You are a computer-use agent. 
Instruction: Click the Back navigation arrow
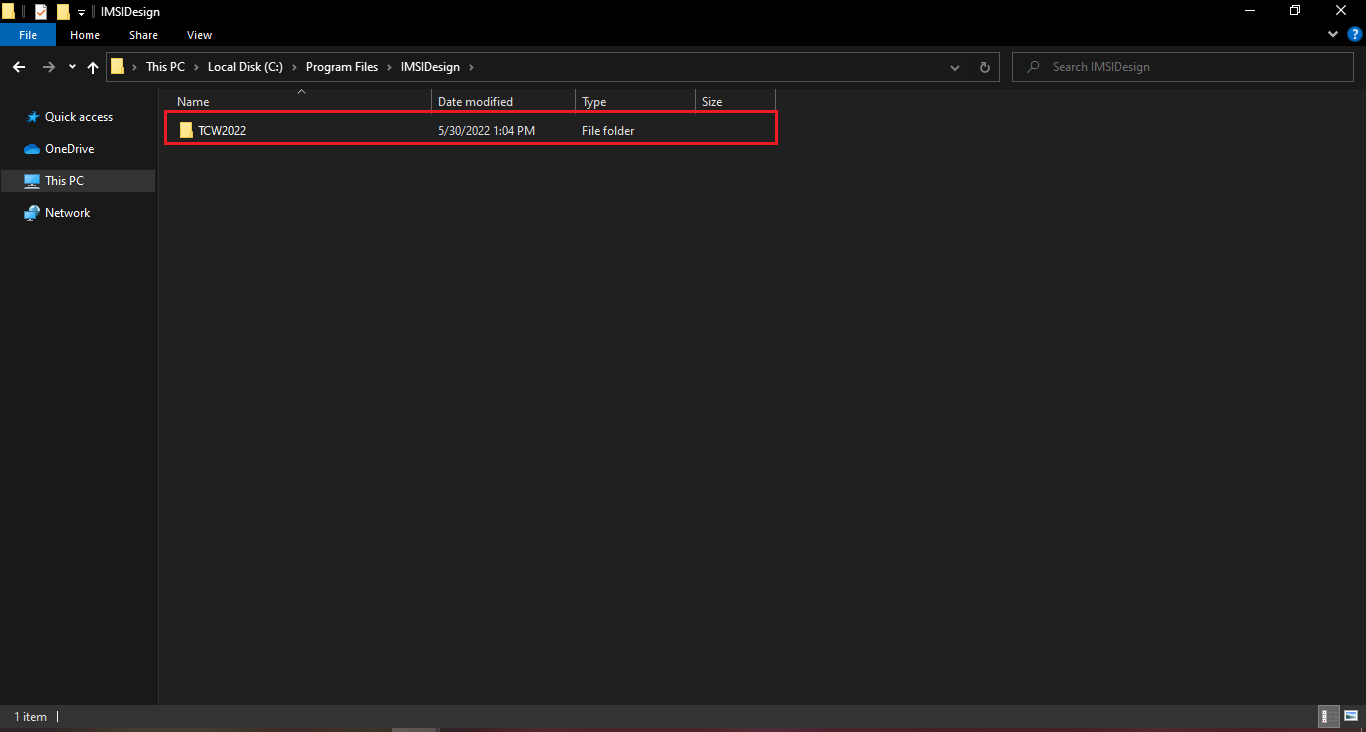[18, 67]
